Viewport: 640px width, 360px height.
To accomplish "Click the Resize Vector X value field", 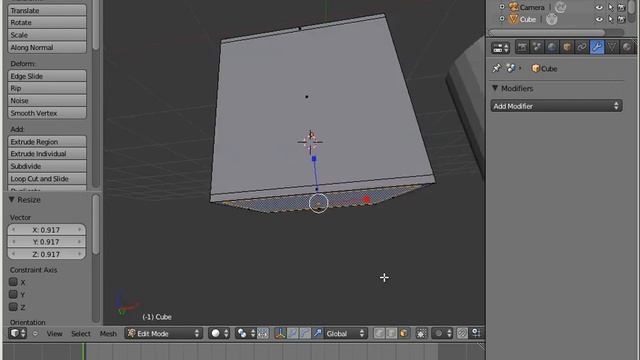I will (x=47, y=230).
